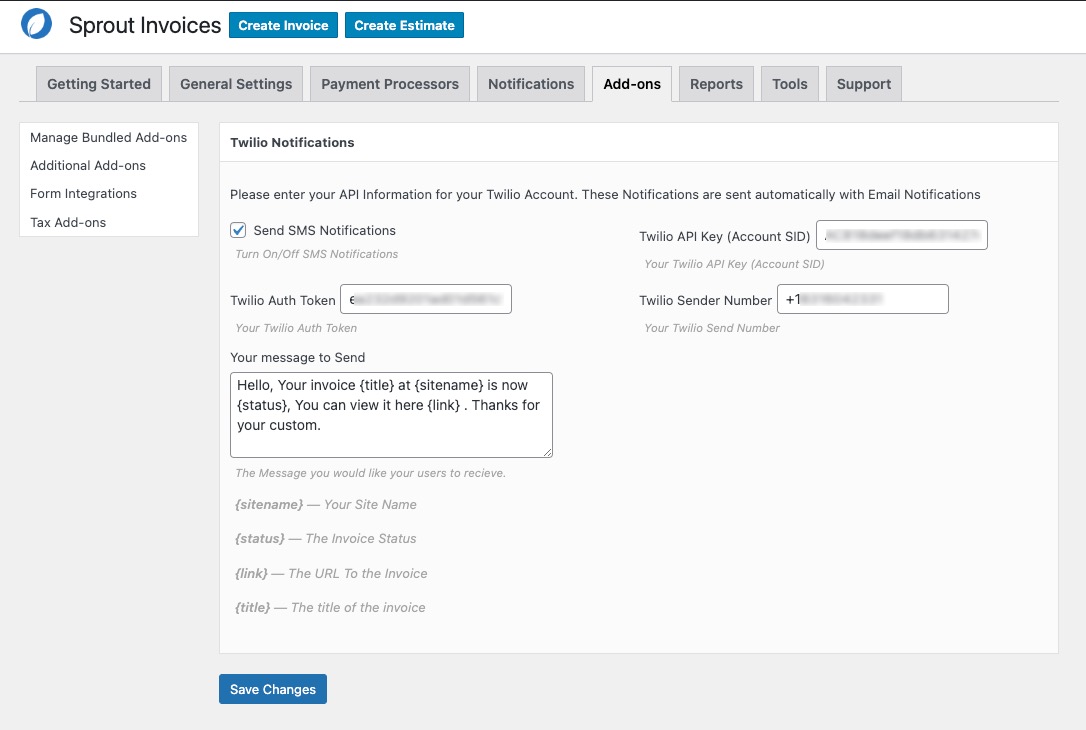Select Additional Add-ons in sidebar
Viewport: 1086px width, 730px height.
click(88, 165)
